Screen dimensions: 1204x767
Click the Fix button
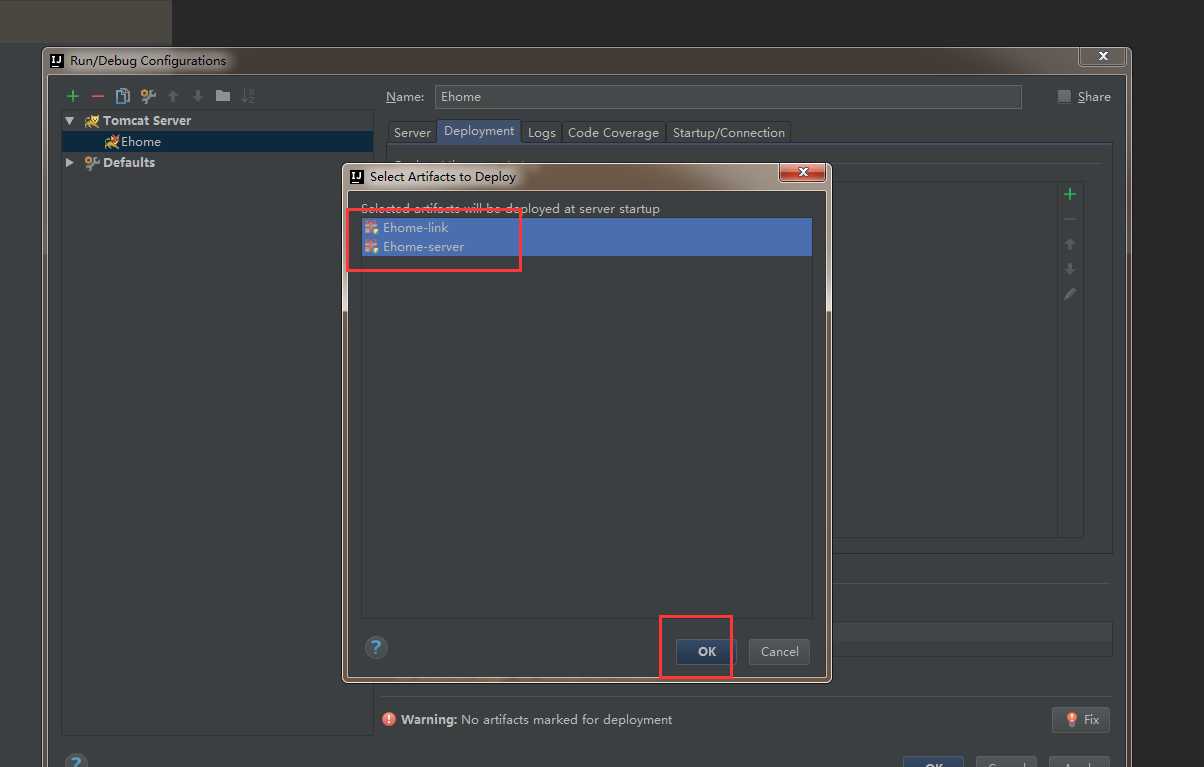1081,719
